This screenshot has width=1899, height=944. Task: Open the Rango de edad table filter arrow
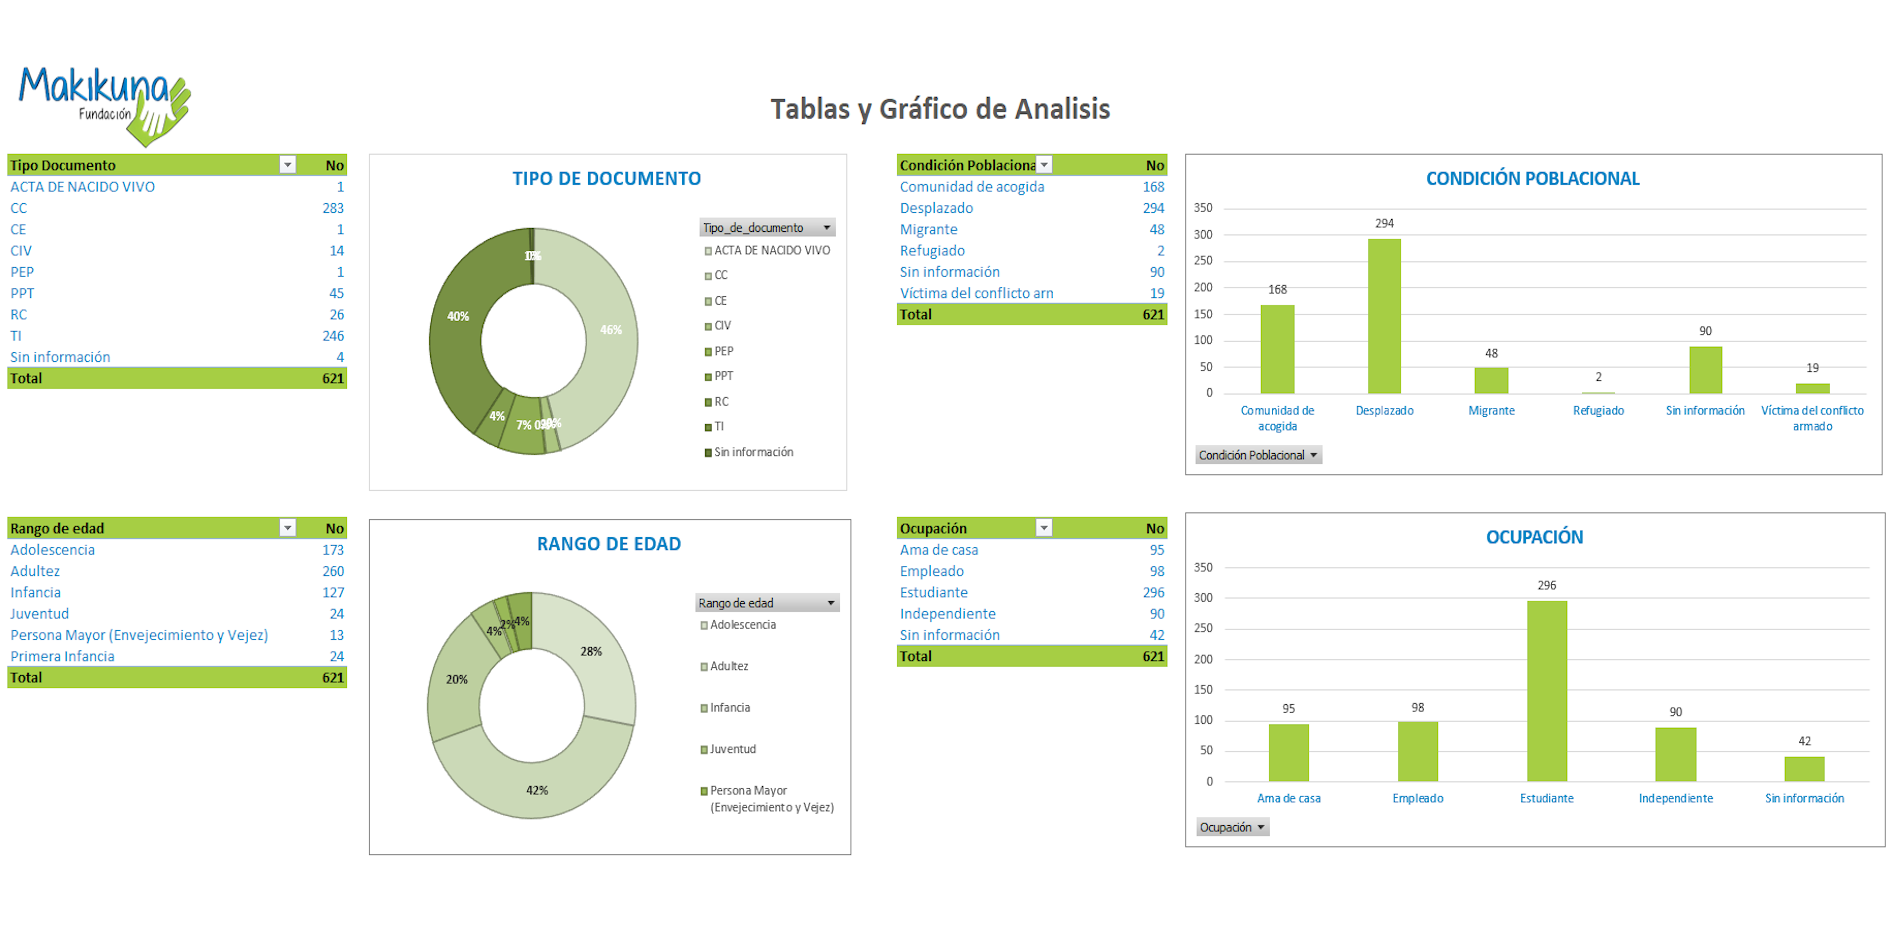point(288,528)
